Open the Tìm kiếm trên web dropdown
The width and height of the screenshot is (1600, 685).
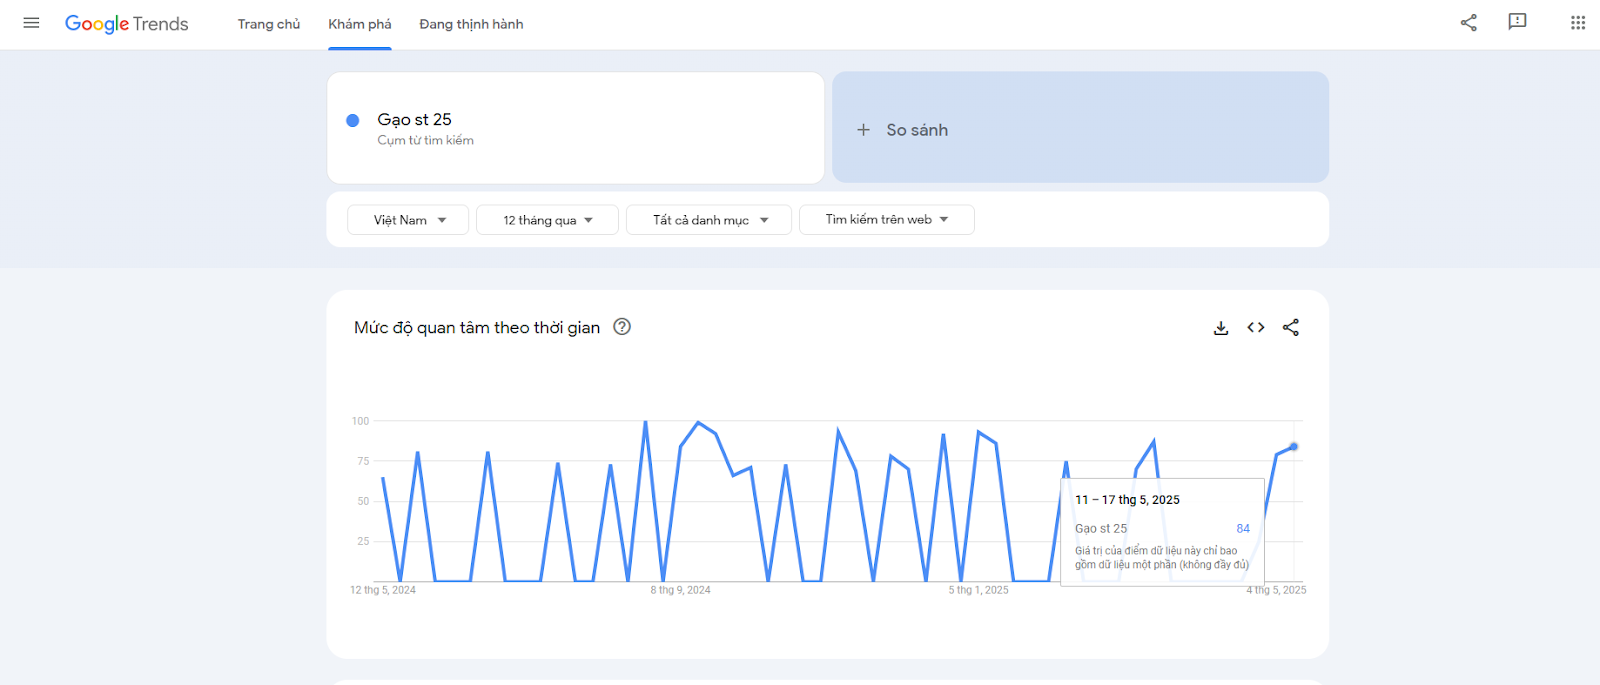[887, 220]
